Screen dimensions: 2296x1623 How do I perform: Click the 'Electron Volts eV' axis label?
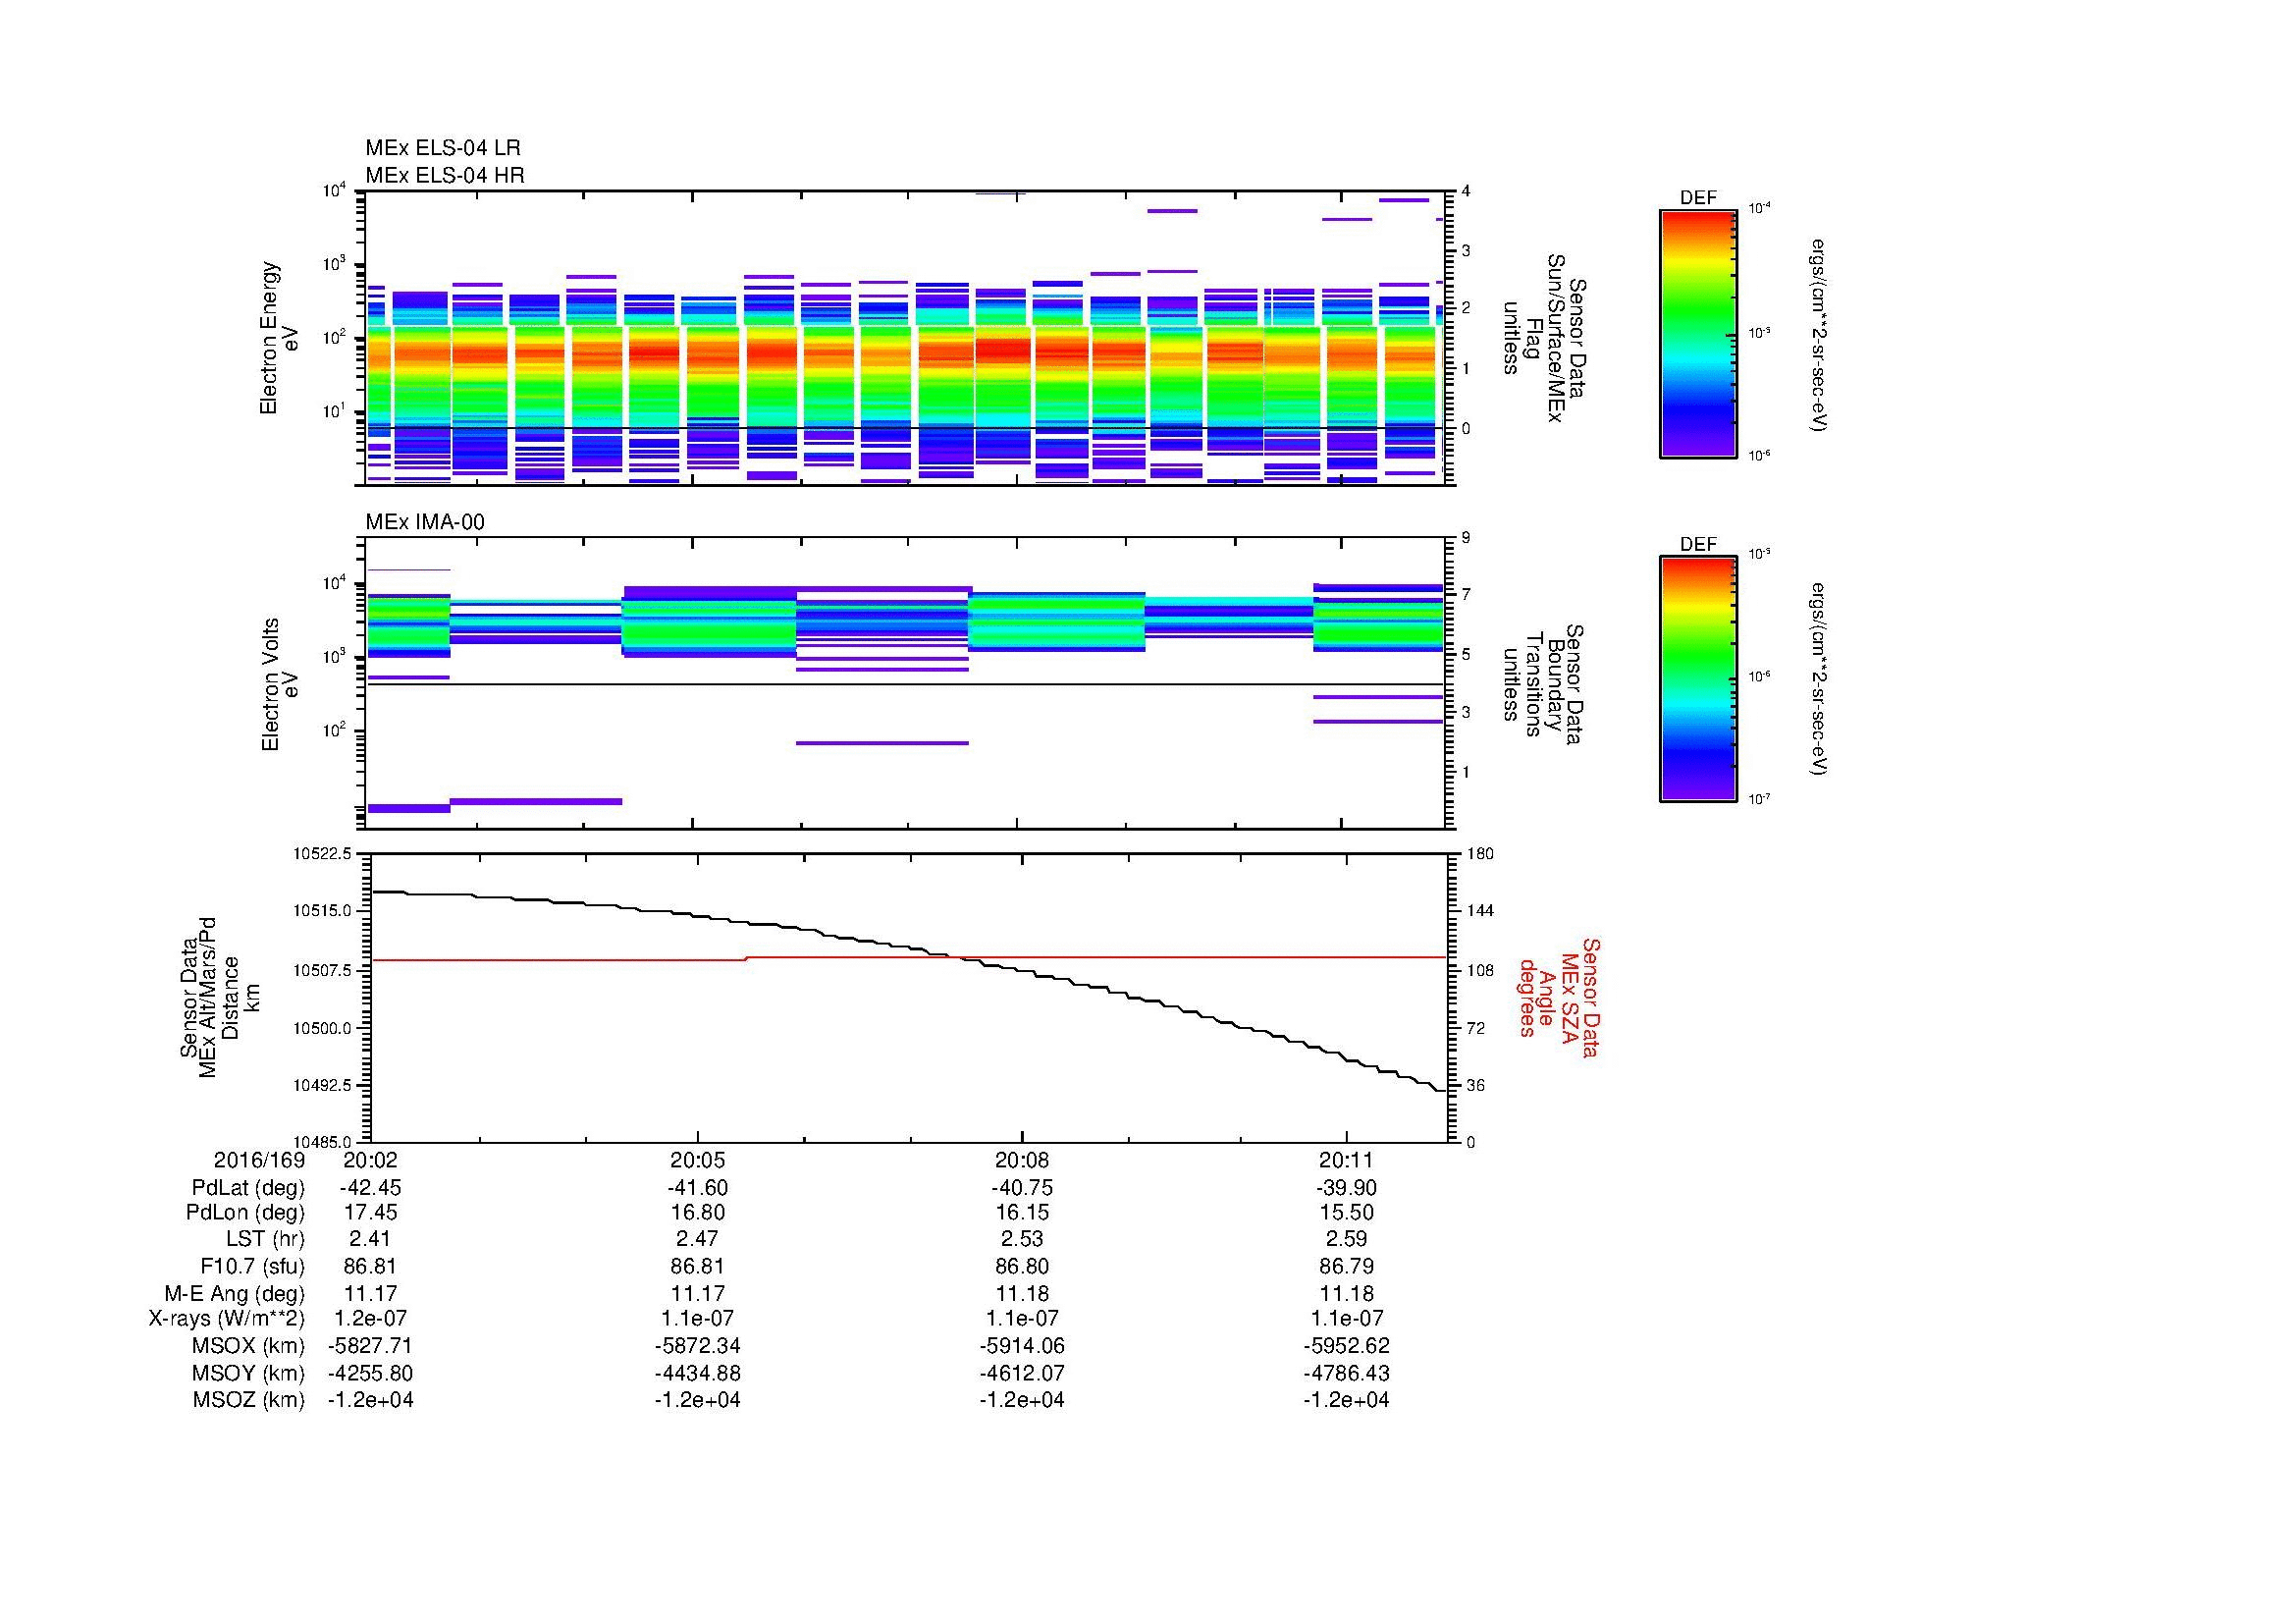280,684
